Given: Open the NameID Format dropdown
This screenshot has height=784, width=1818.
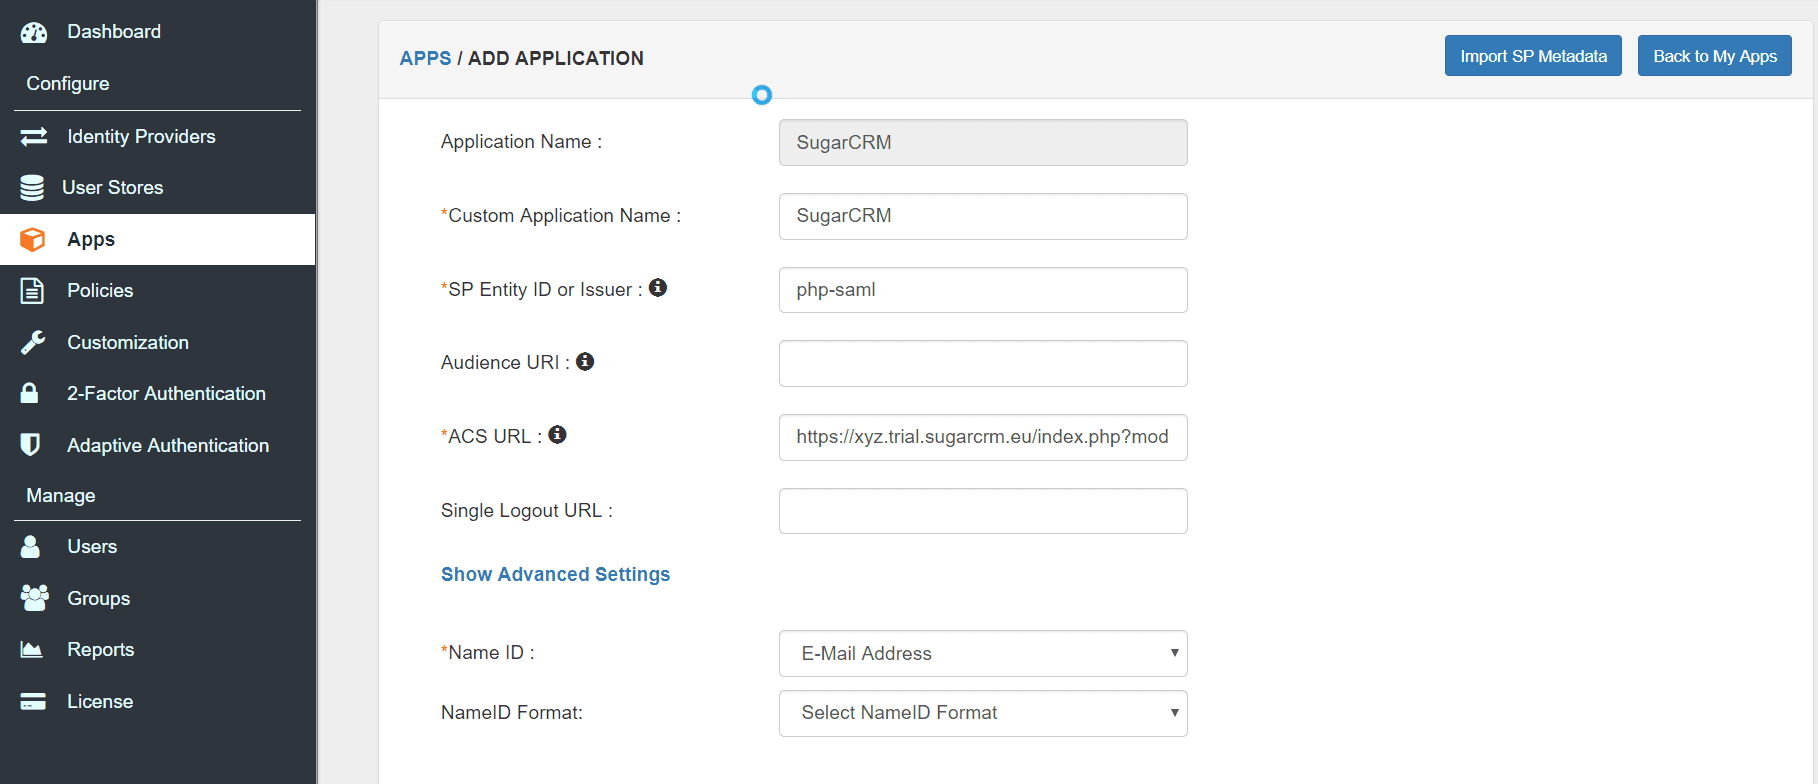Looking at the screenshot, I should click(983, 713).
